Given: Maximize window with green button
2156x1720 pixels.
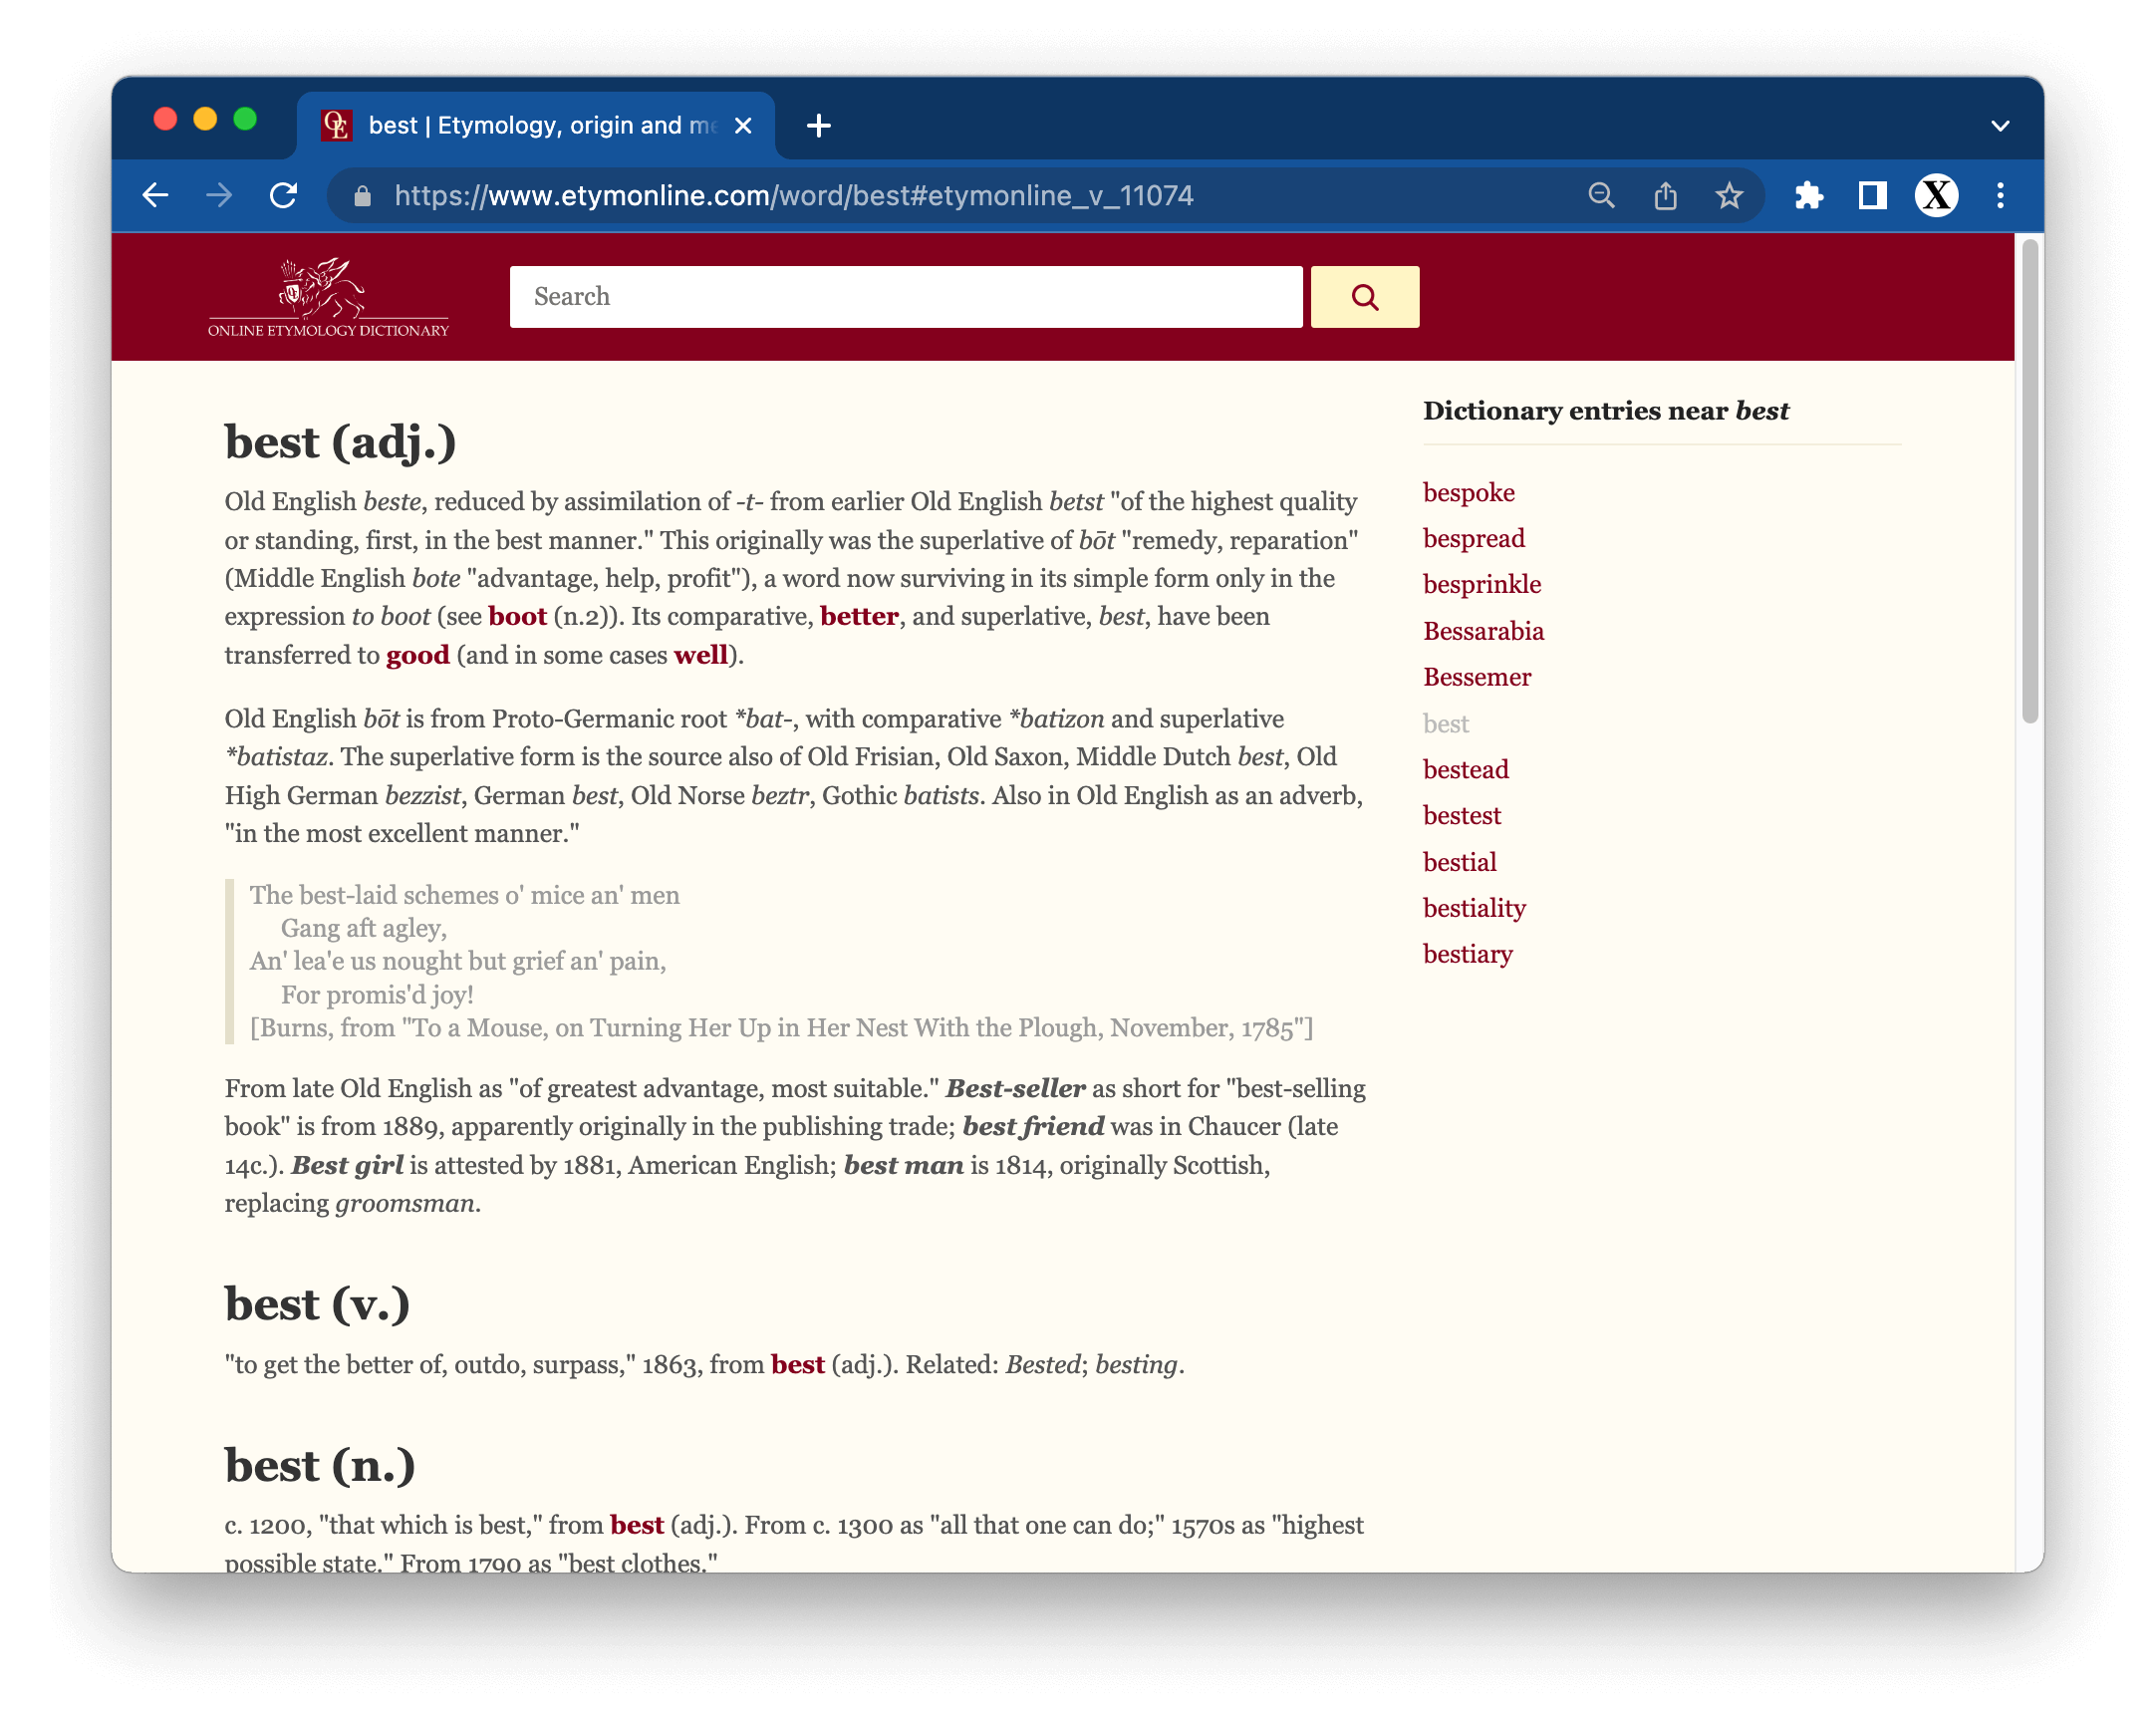Looking at the screenshot, I should tap(245, 119).
